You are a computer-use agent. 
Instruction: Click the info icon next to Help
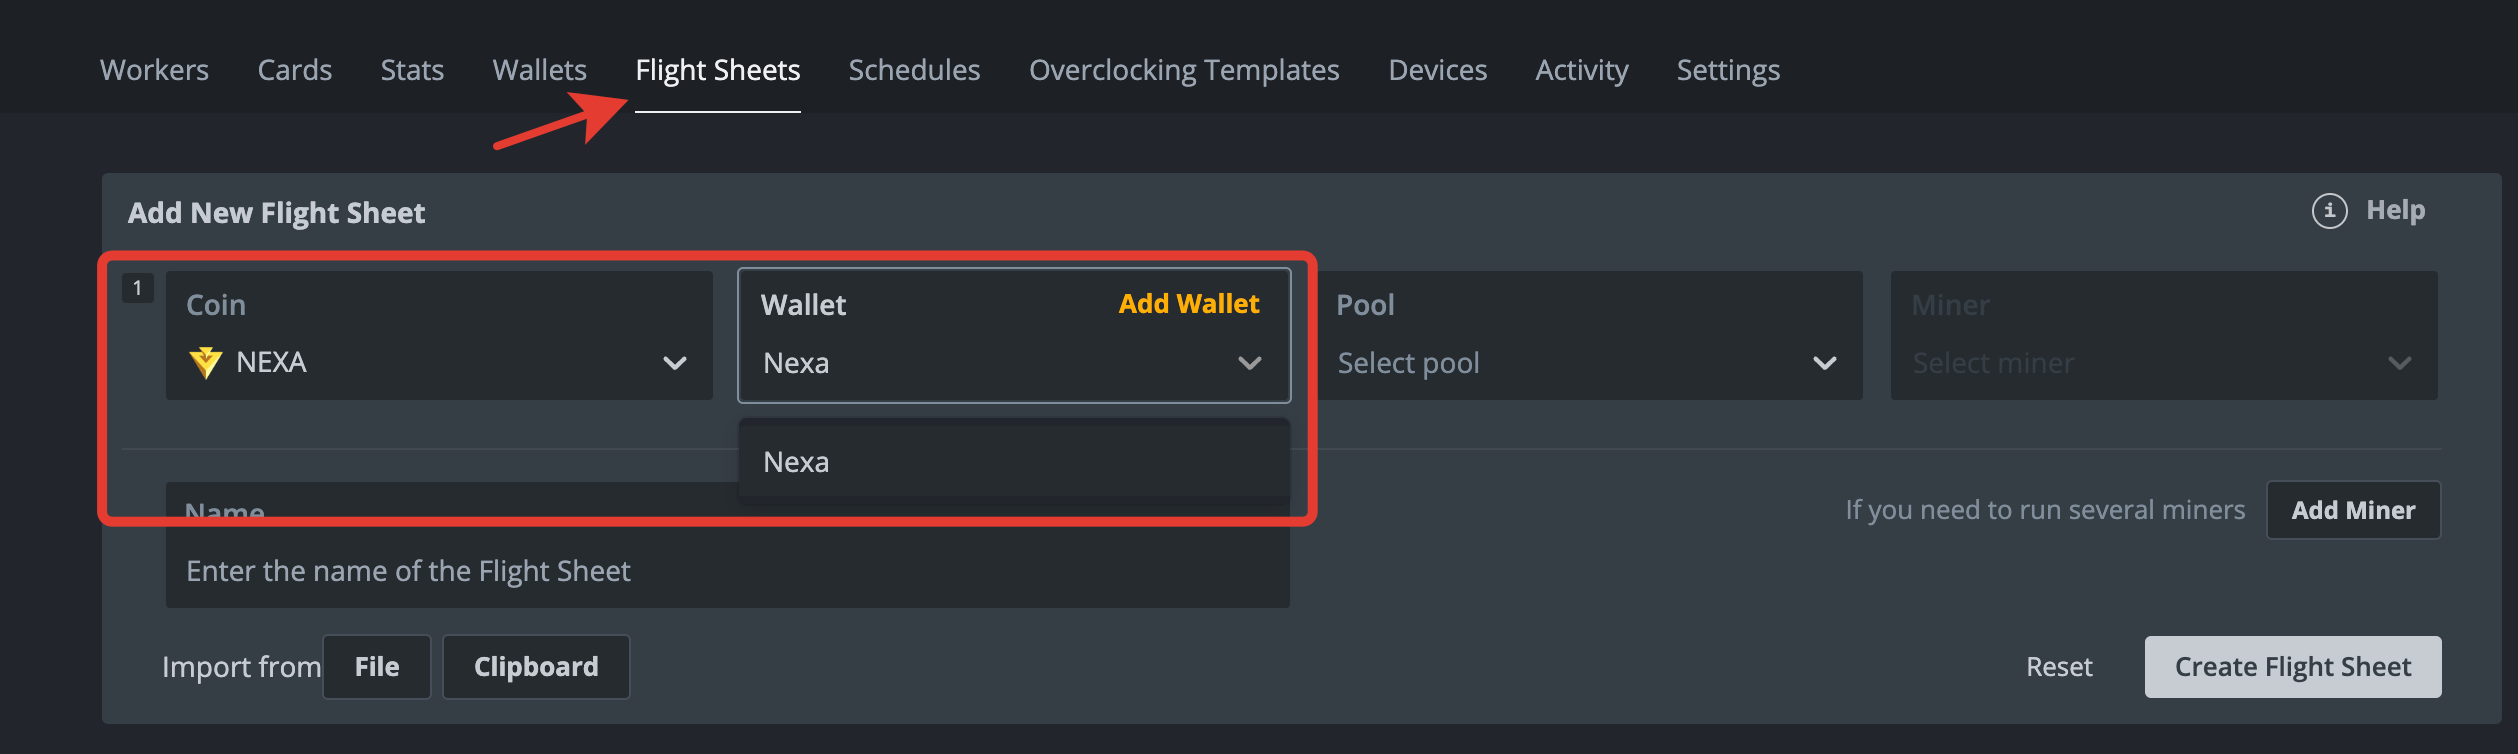pos(2330,210)
